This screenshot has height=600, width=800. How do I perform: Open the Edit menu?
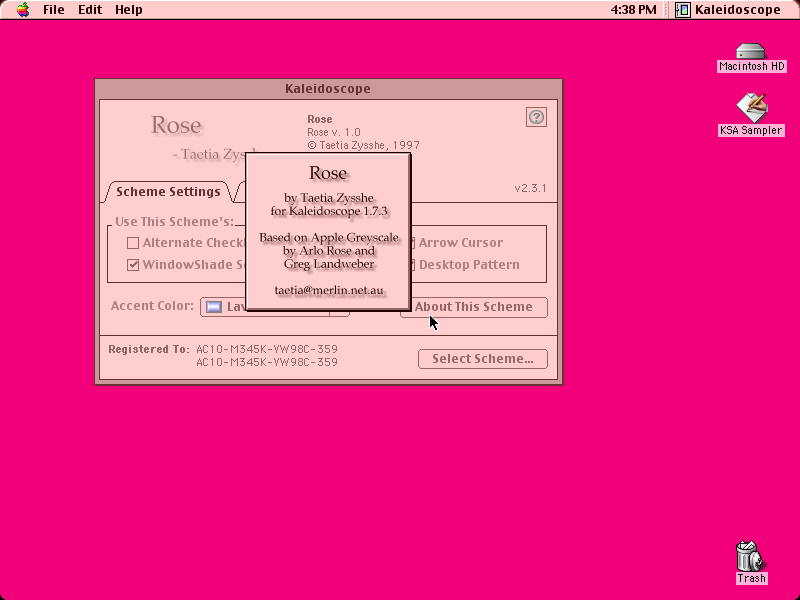90,10
